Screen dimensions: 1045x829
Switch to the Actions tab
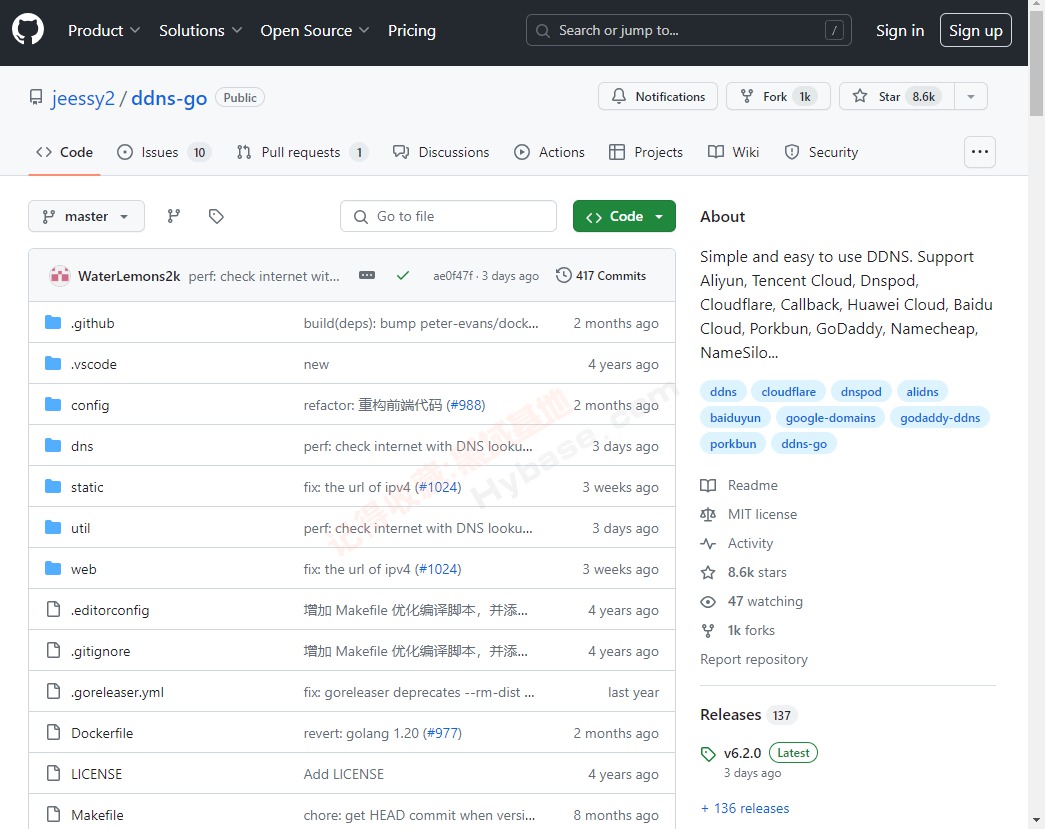click(x=549, y=152)
